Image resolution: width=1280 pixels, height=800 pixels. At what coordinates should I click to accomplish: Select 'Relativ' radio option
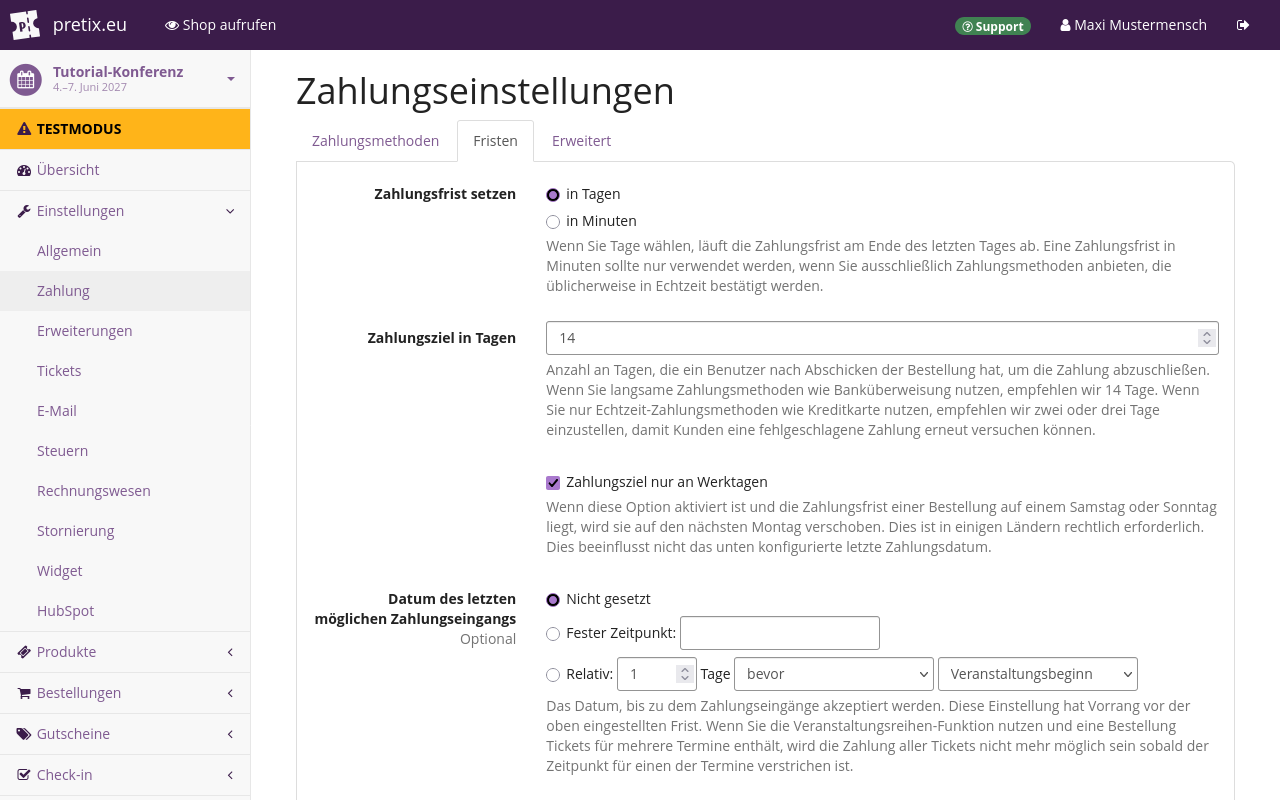553,675
